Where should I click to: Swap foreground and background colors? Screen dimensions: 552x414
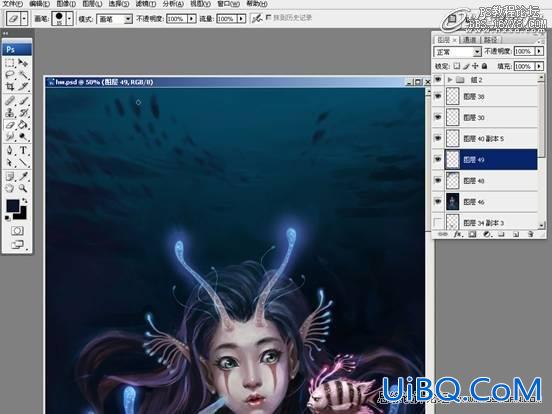click(x=24, y=201)
